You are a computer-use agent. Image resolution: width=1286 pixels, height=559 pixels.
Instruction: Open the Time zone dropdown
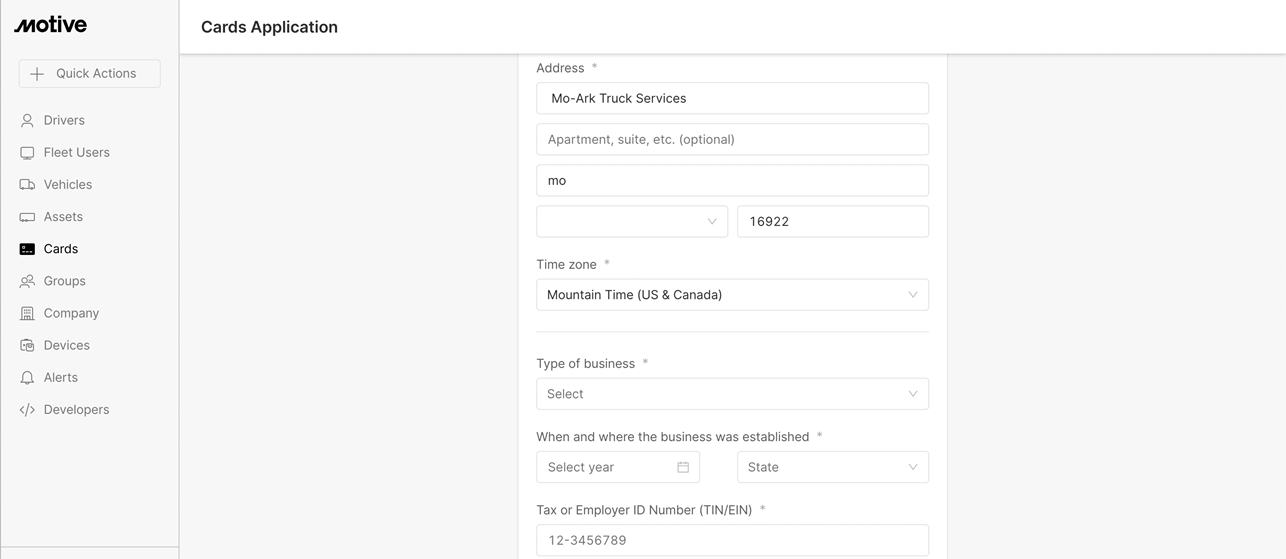pos(732,295)
